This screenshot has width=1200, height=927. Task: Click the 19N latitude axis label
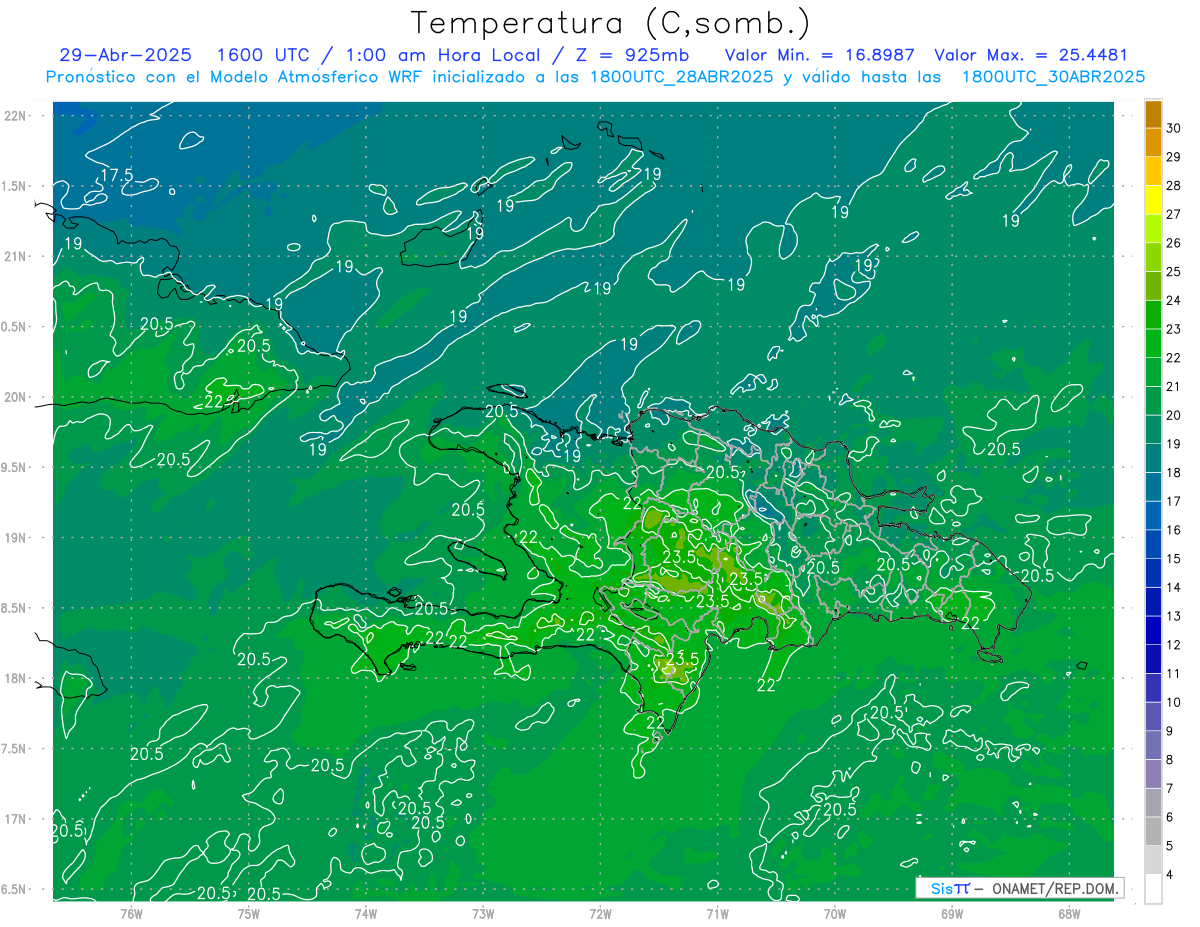tap(15, 537)
